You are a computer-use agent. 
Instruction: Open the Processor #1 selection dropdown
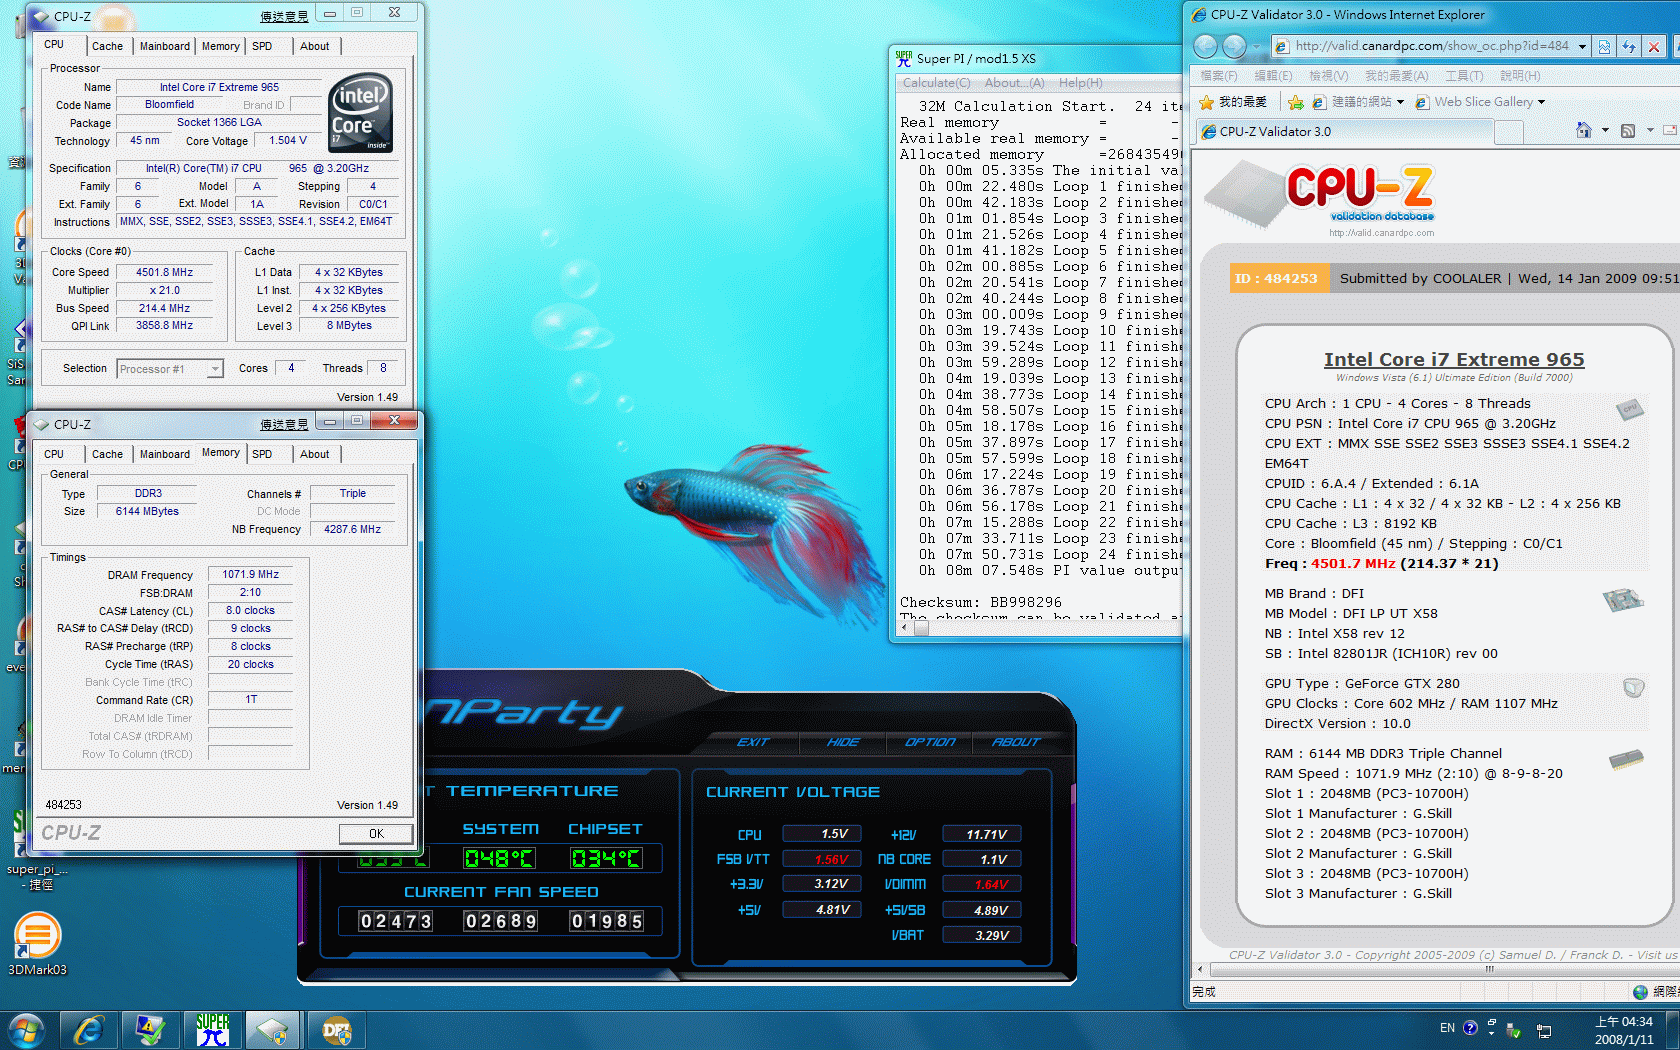pyautogui.click(x=215, y=369)
